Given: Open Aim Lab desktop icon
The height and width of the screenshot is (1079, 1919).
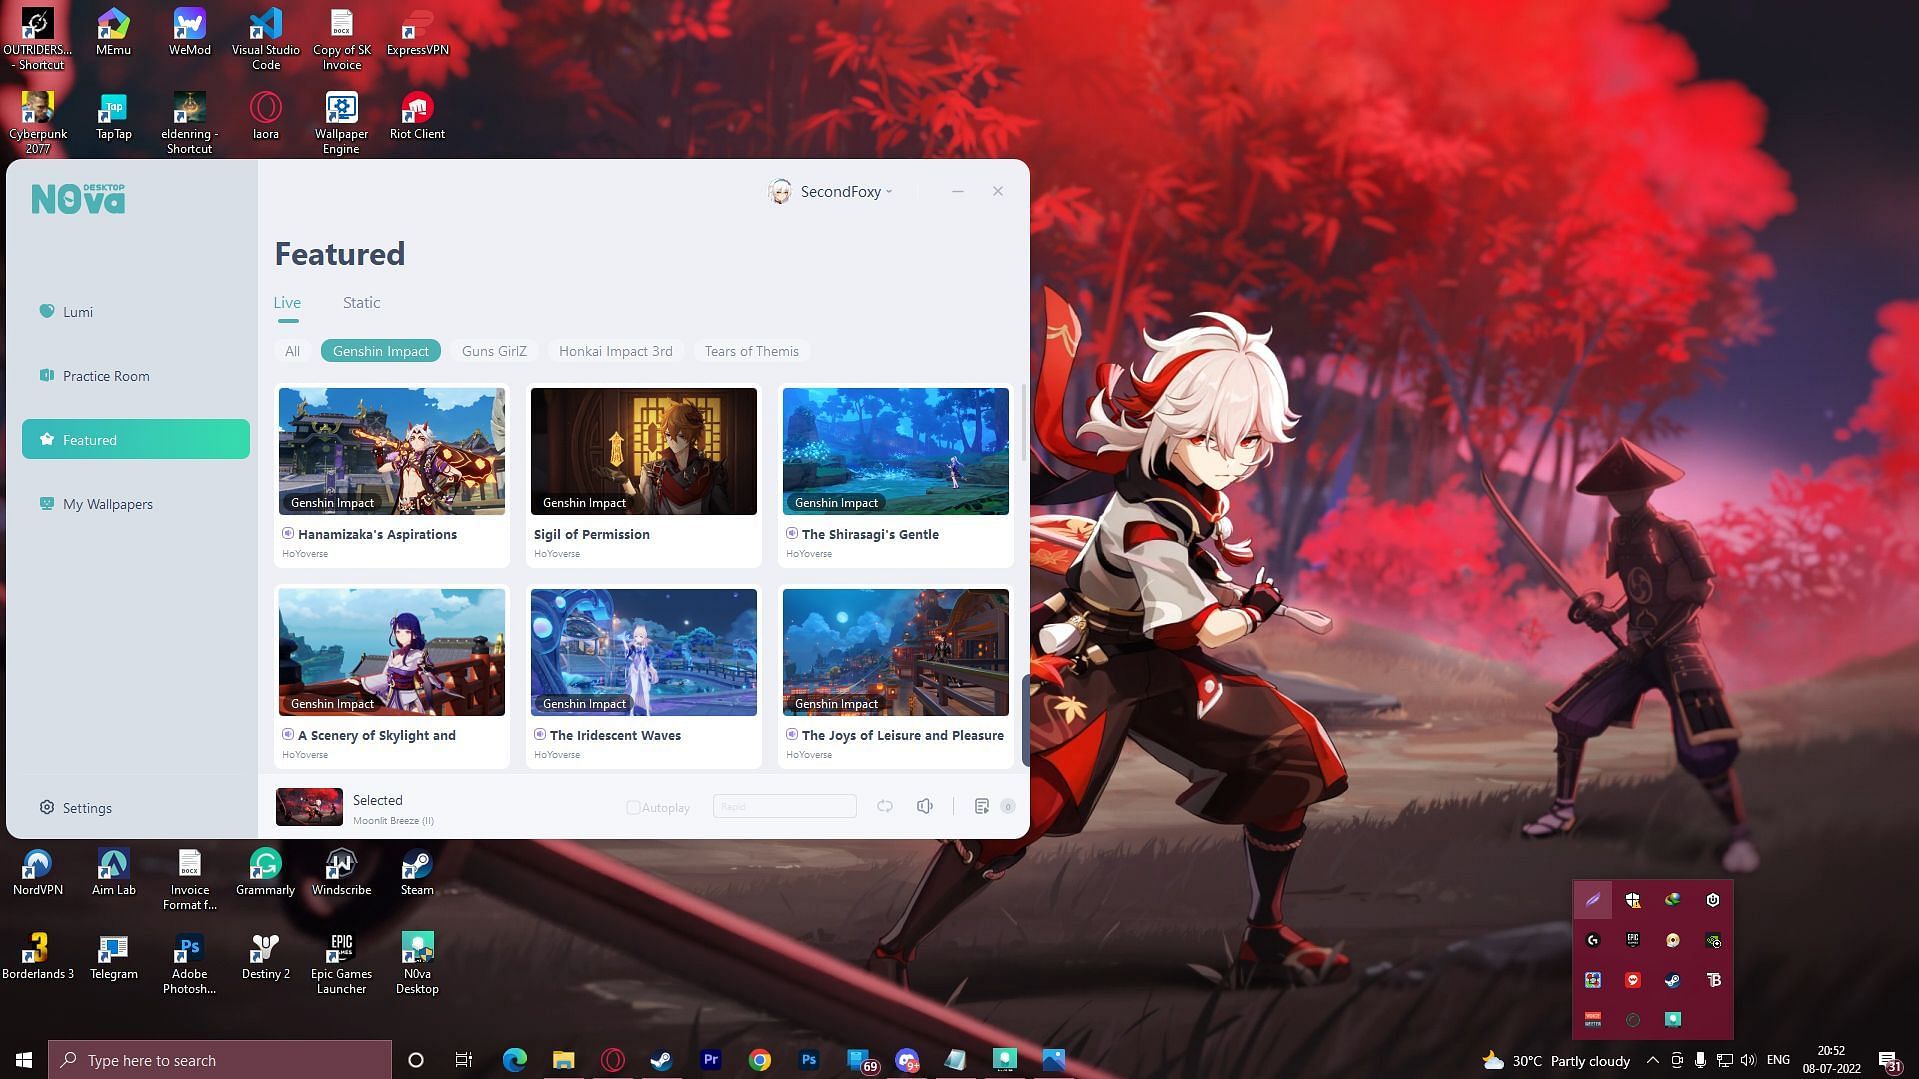Looking at the screenshot, I should [113, 872].
